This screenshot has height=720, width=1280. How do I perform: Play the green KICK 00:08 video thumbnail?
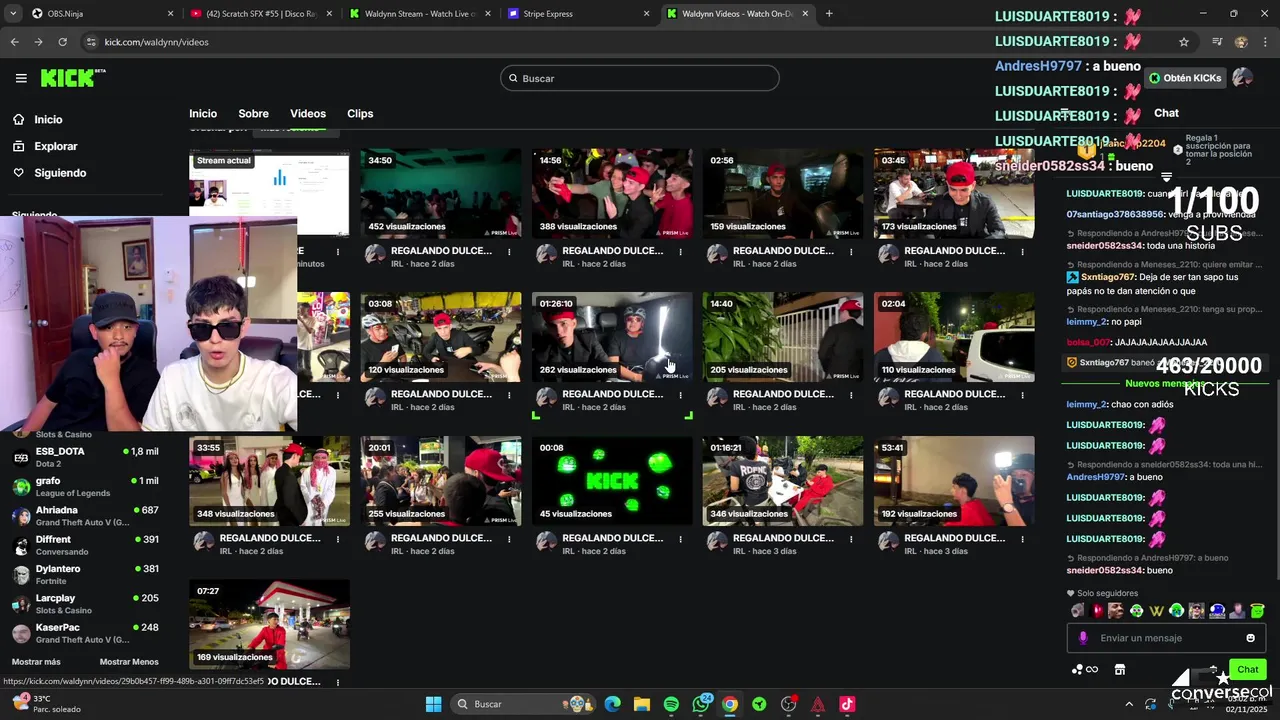[x=612, y=480]
